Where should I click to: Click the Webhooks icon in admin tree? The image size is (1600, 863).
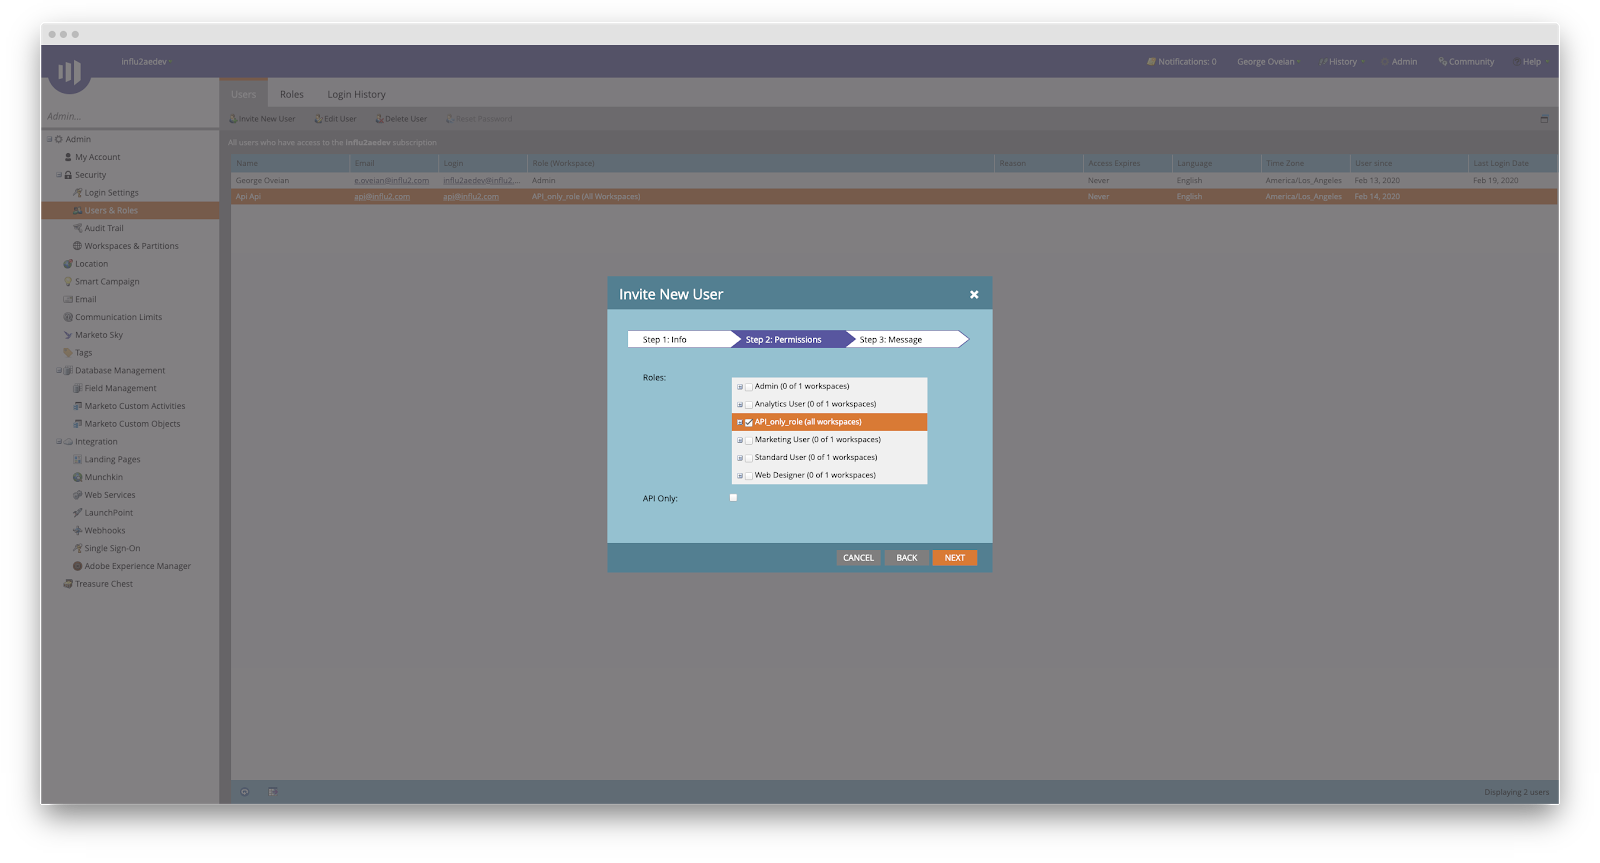tap(77, 531)
